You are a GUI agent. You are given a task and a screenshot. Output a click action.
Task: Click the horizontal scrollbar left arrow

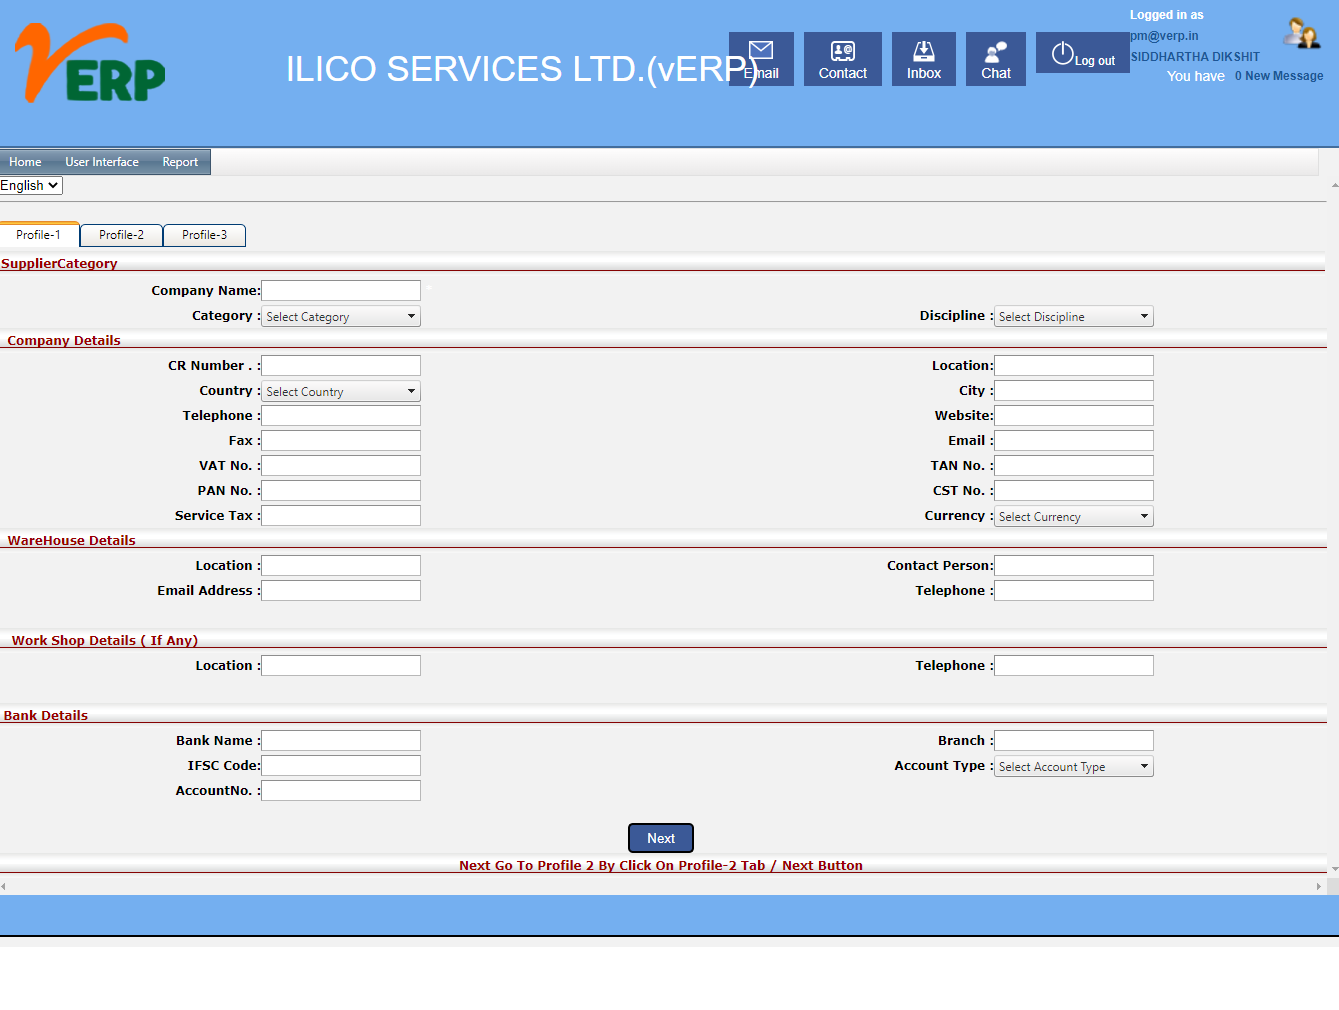(4, 886)
